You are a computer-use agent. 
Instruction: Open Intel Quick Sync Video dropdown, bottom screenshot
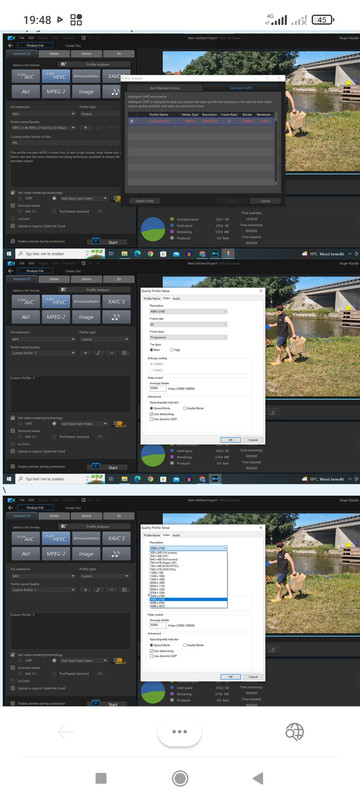click(84, 660)
